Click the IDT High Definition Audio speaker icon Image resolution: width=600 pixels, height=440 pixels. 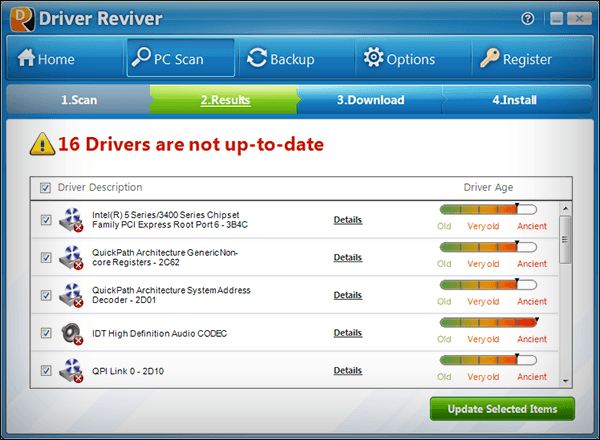72,333
